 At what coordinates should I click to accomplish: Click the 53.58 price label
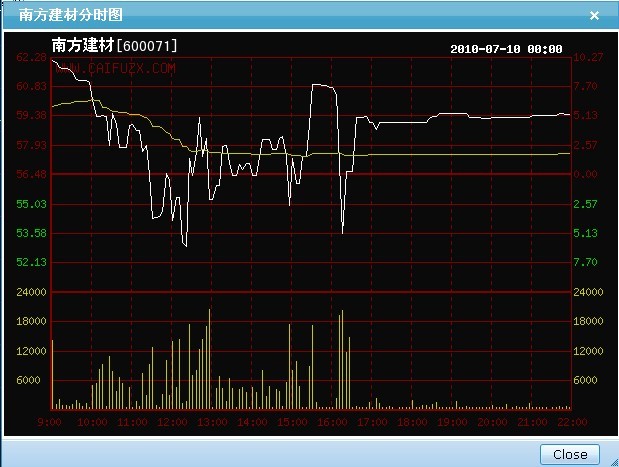pos(31,233)
